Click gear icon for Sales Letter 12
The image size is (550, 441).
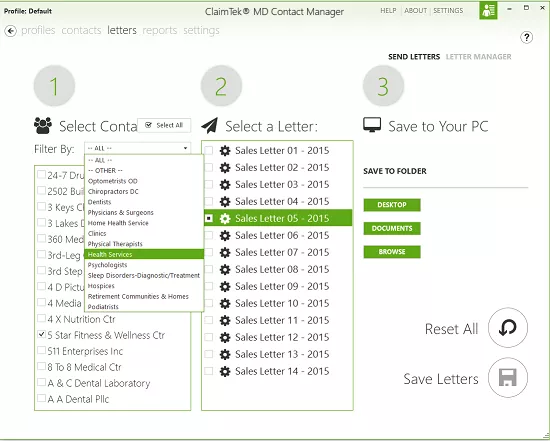click(x=225, y=337)
